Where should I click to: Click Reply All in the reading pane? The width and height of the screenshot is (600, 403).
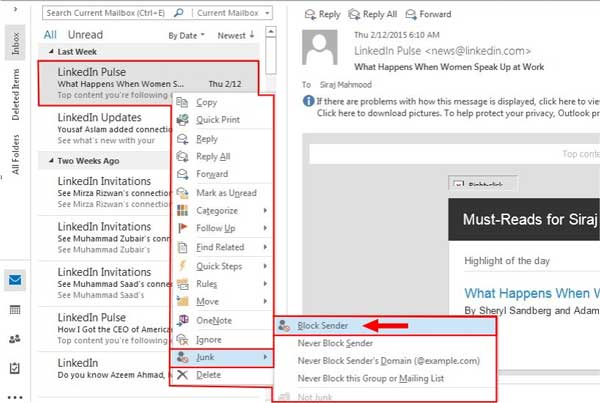[372, 15]
